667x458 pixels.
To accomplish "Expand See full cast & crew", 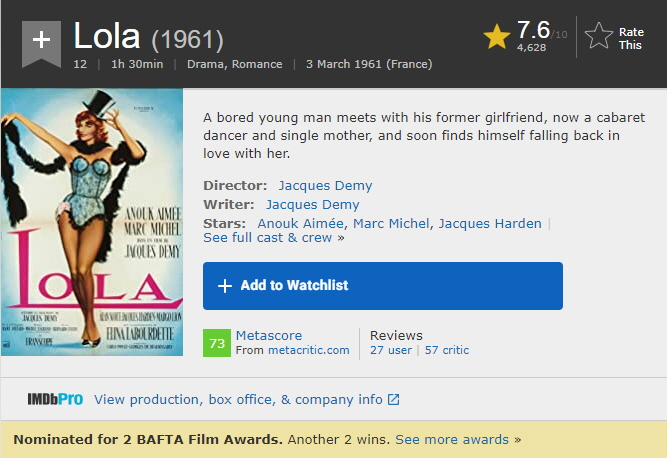I will 268,238.
